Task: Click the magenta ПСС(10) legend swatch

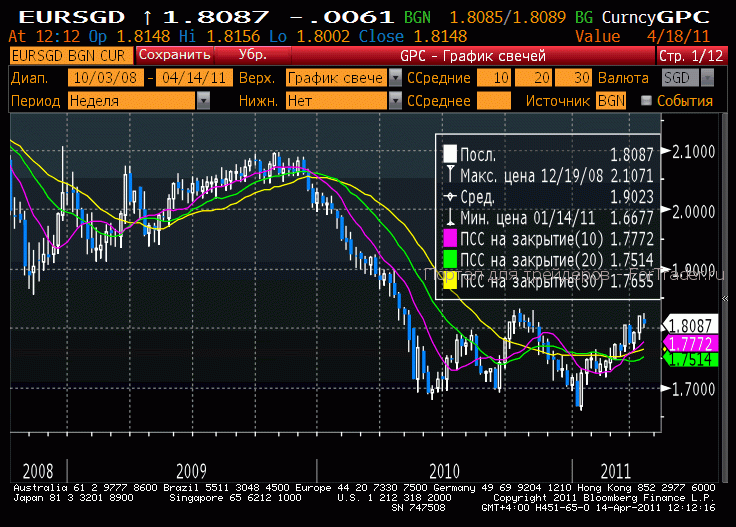Action: coord(450,238)
